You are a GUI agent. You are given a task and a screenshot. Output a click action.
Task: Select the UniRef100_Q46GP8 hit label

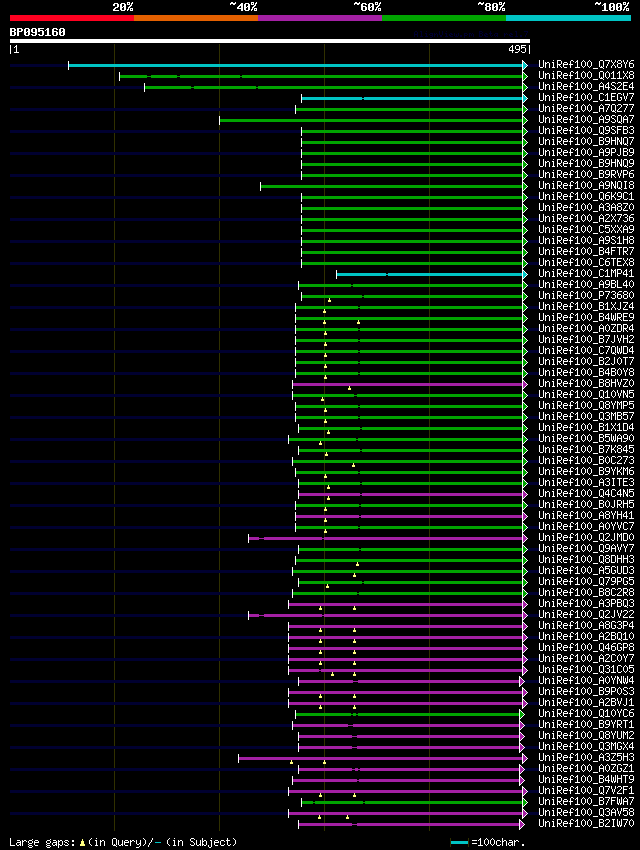(586, 647)
